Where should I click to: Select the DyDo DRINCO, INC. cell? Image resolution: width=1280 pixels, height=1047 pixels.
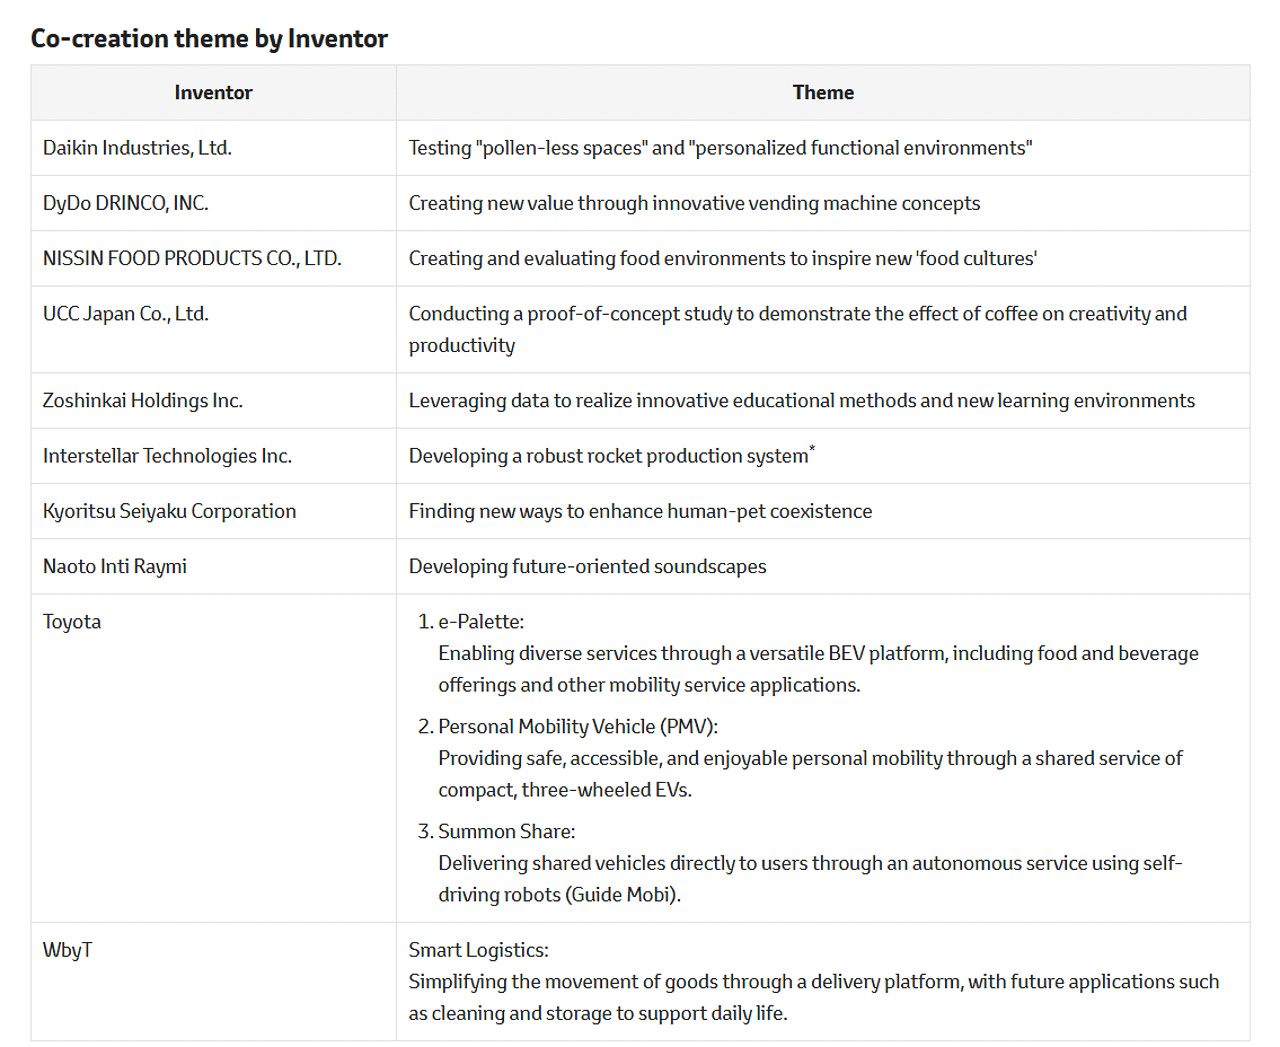click(125, 203)
